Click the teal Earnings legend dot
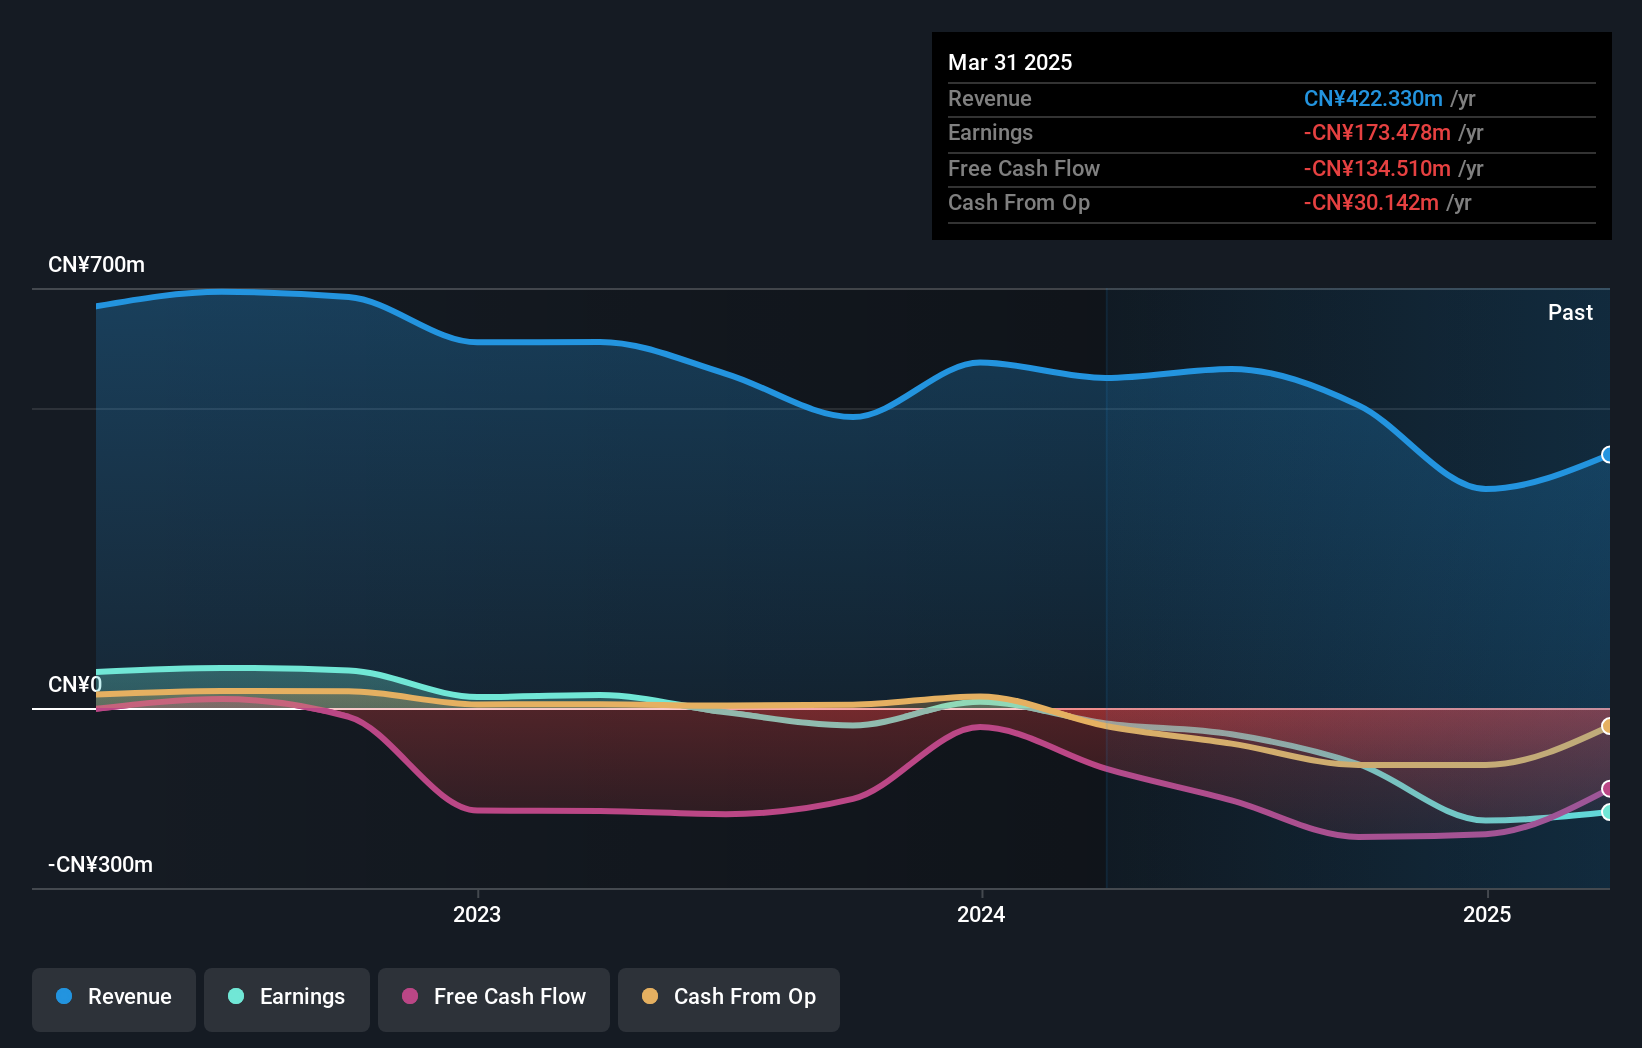 pyautogui.click(x=236, y=996)
